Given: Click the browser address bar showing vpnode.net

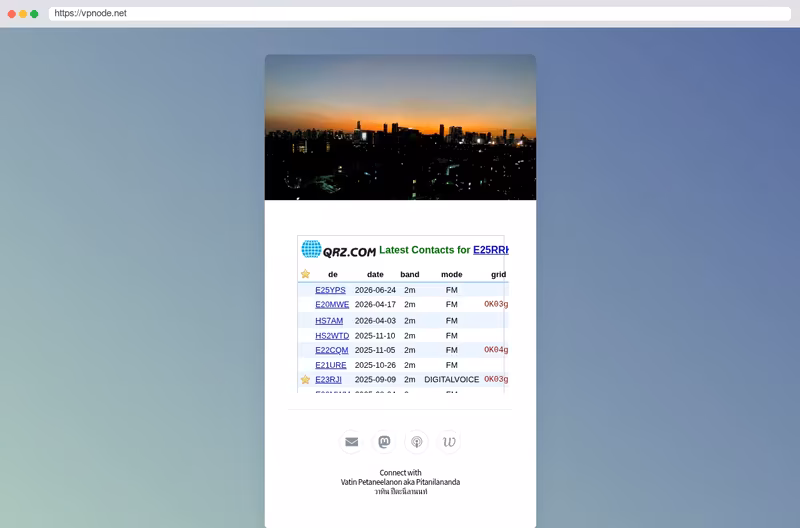Looking at the screenshot, I should [419, 13].
